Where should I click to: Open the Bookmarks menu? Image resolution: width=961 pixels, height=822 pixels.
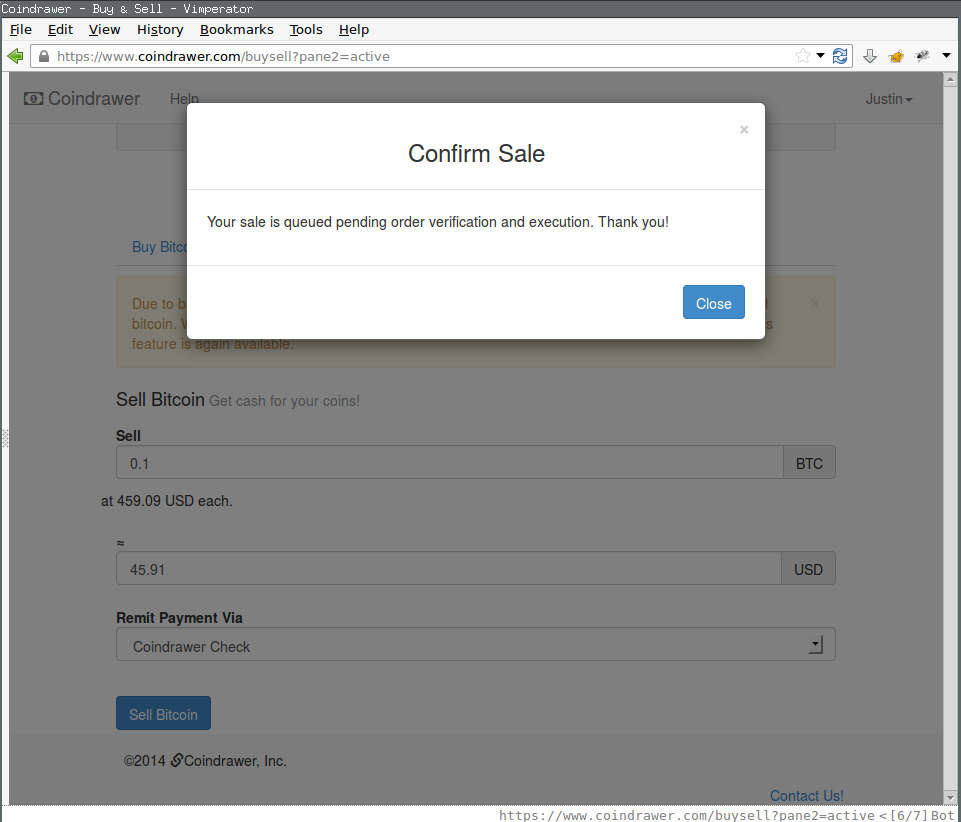[x=237, y=29]
